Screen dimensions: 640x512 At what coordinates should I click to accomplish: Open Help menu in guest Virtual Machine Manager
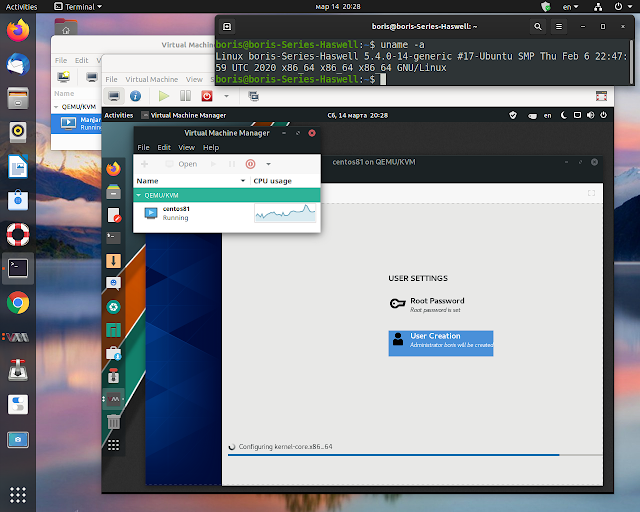click(211, 147)
